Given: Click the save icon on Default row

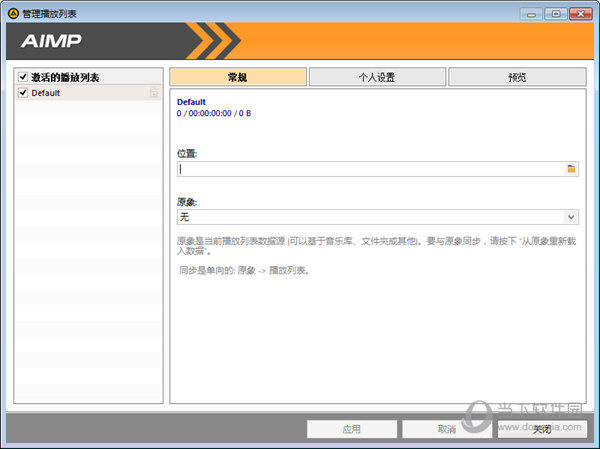Looking at the screenshot, I should (x=153, y=93).
